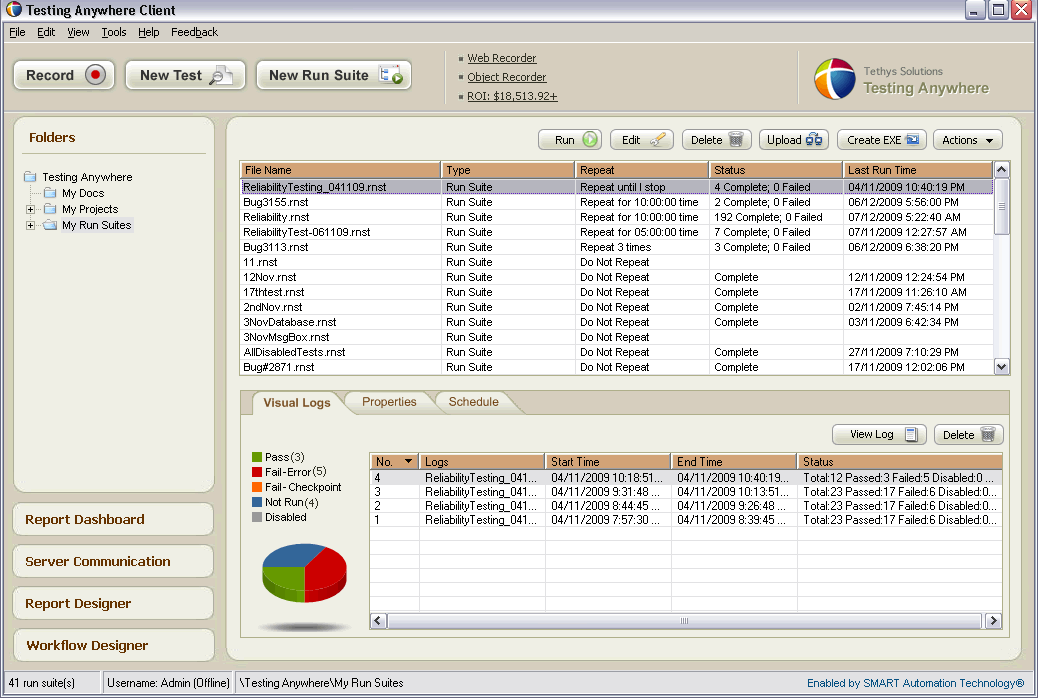Click the No. column sort arrow
The height and width of the screenshot is (698, 1038).
pyautogui.click(x=407, y=462)
